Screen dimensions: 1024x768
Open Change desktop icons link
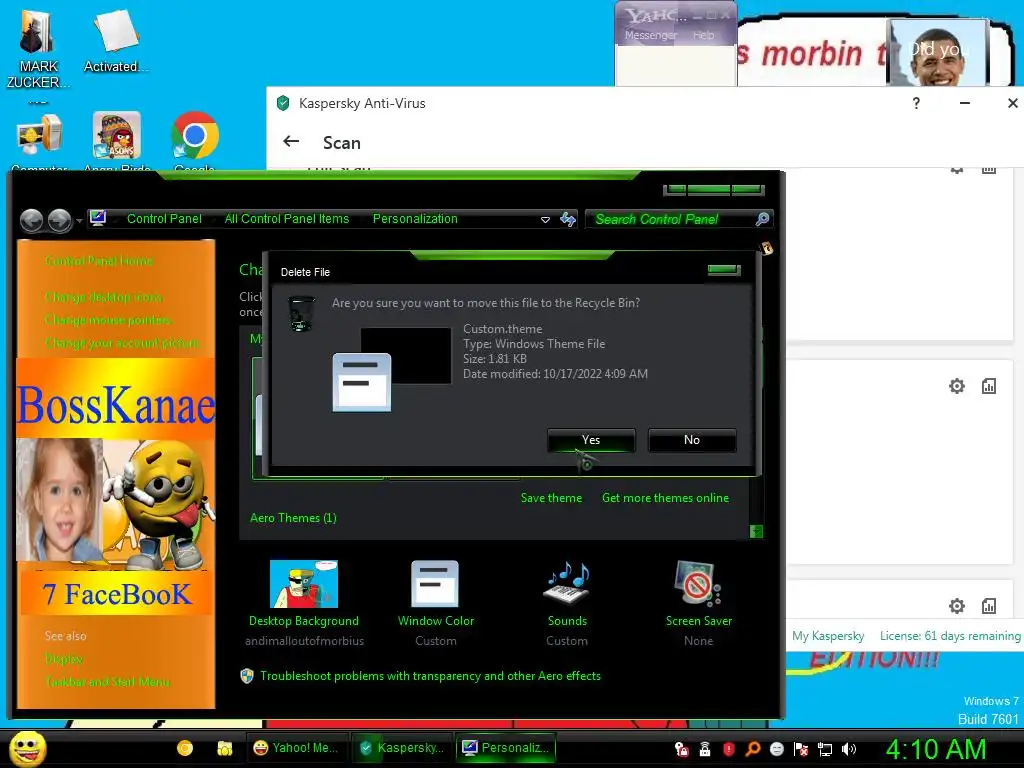[x=103, y=297]
